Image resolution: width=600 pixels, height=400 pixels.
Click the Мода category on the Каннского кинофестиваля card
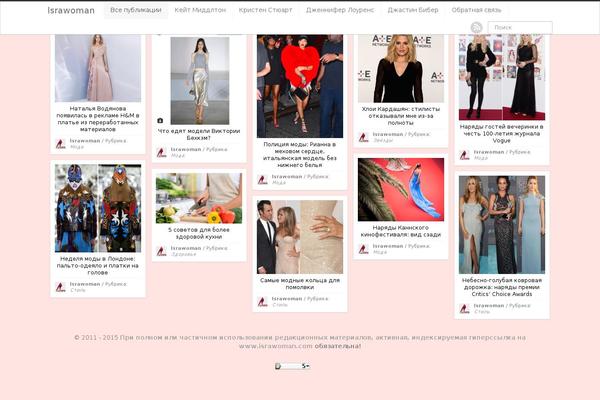pyautogui.click(x=380, y=252)
